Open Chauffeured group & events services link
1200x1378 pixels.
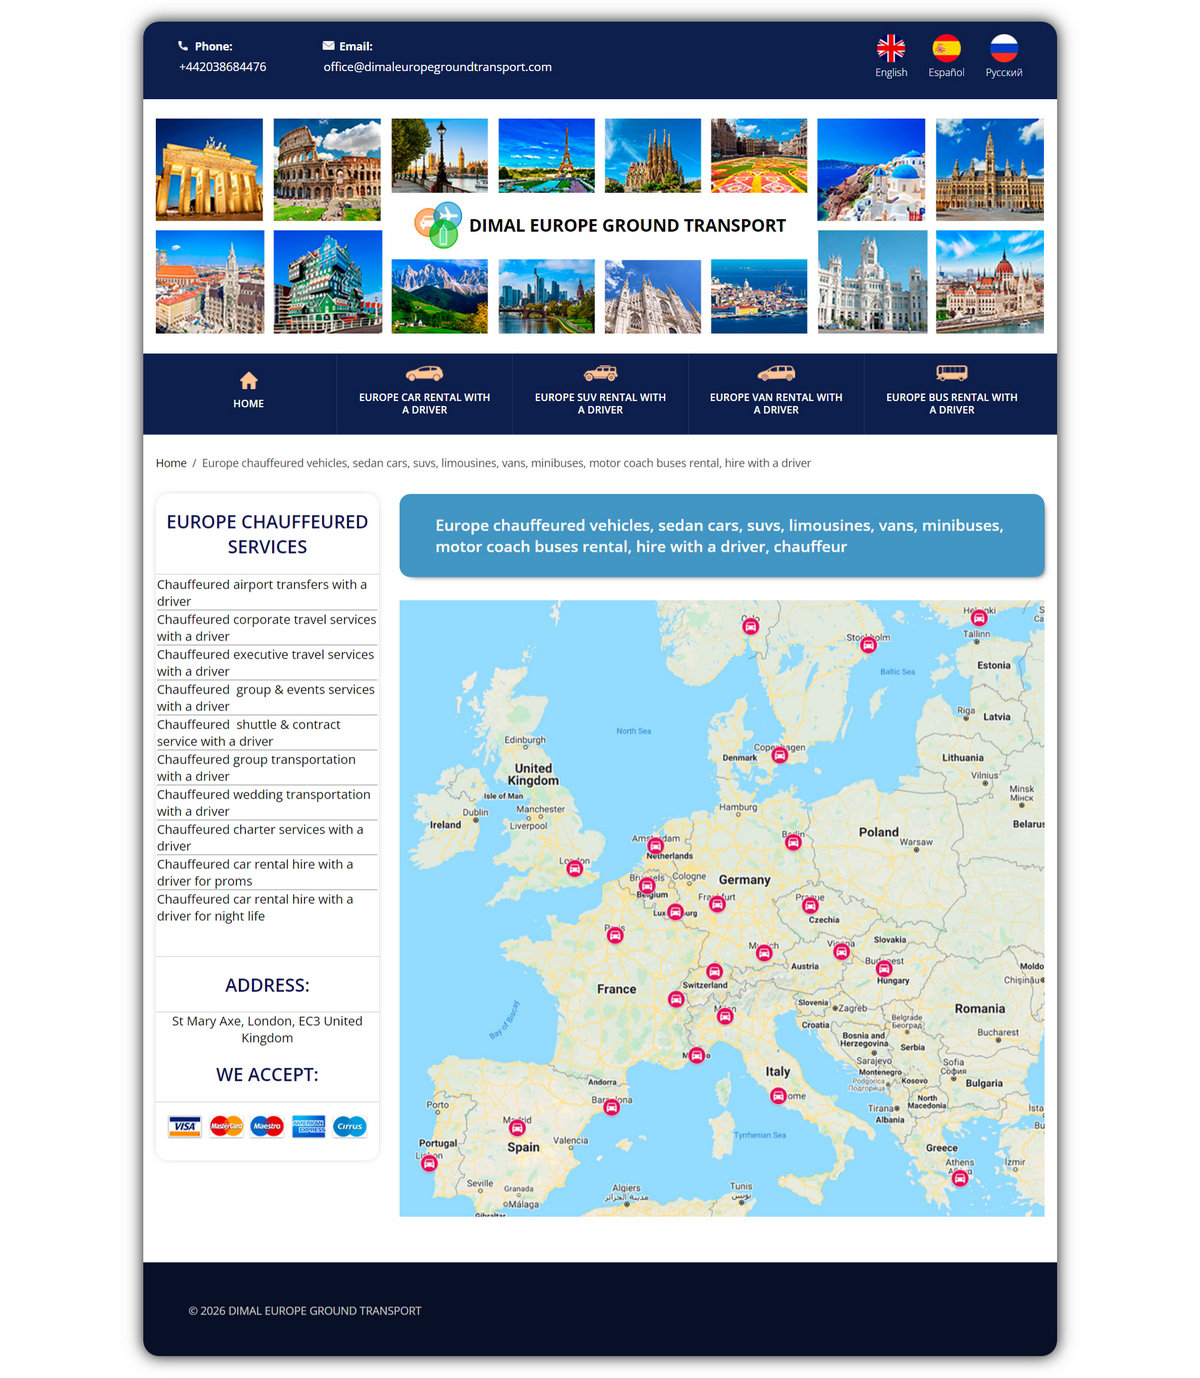coord(267,698)
